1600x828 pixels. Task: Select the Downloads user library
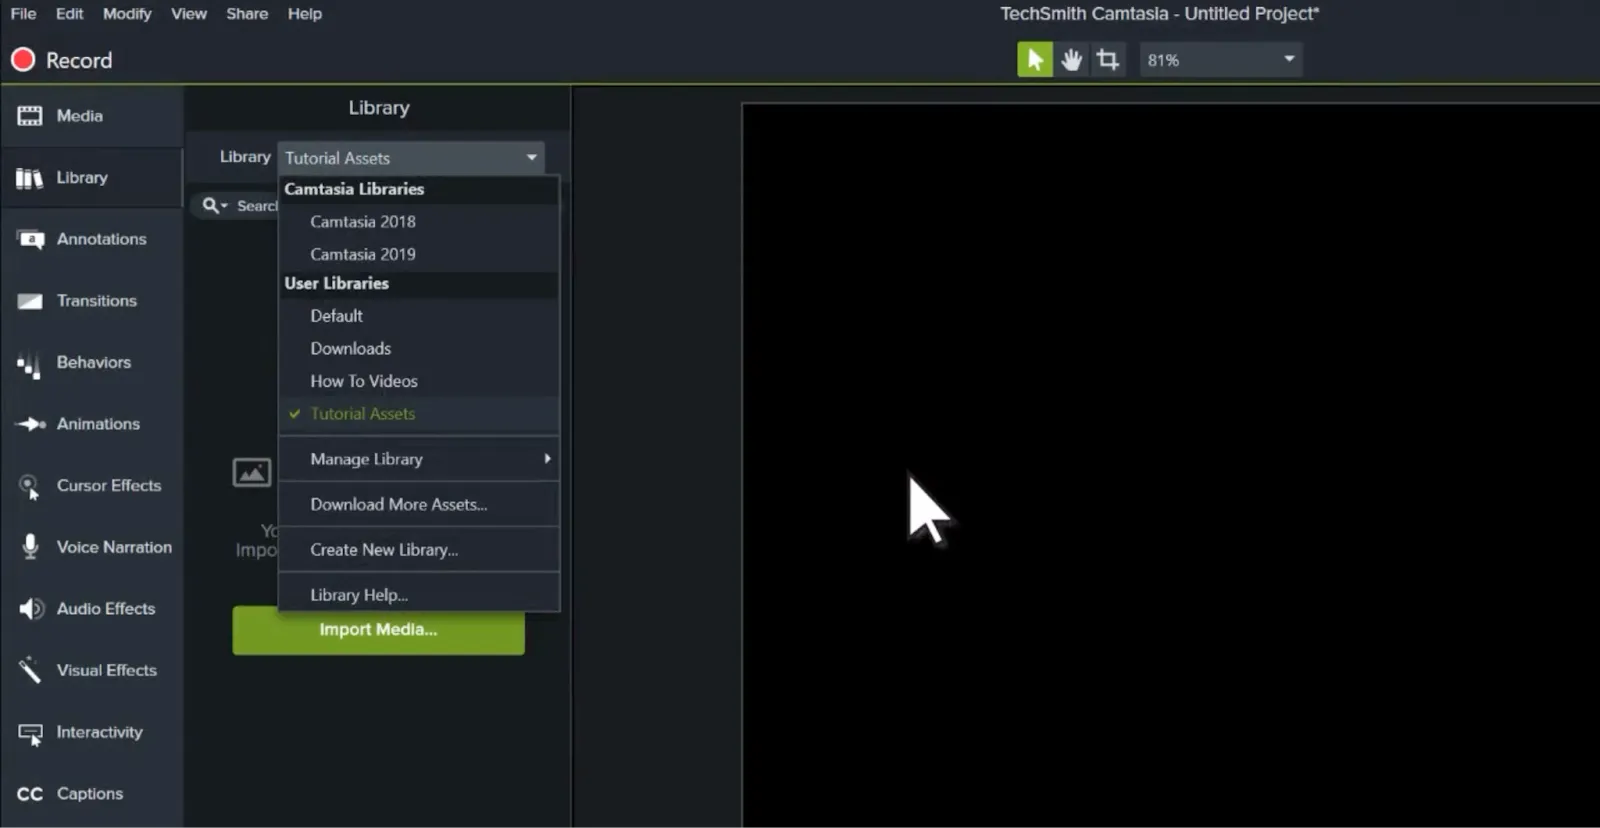coord(419,349)
